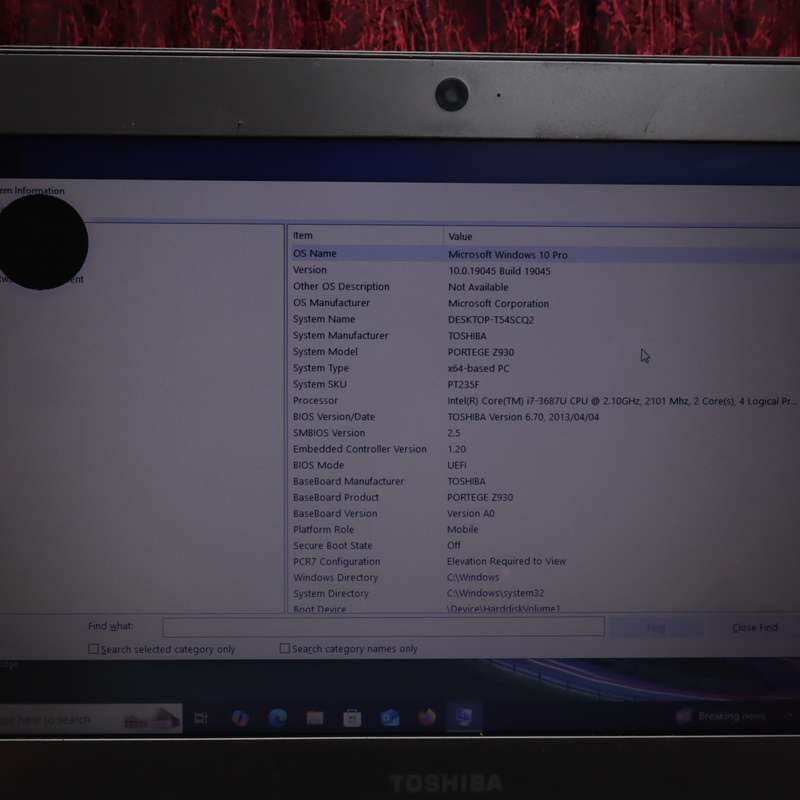Click value Microsoft Windows 10 Pro
The height and width of the screenshot is (800, 800).
[x=508, y=255]
